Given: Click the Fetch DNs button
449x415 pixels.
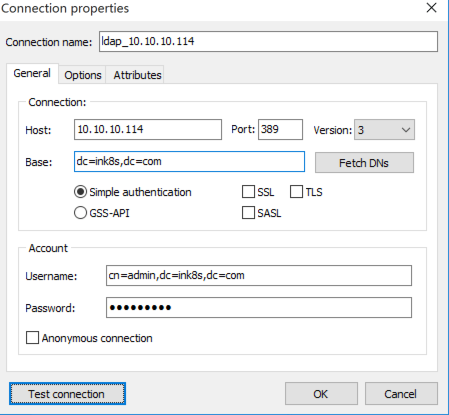Looking at the screenshot, I should [x=364, y=163].
